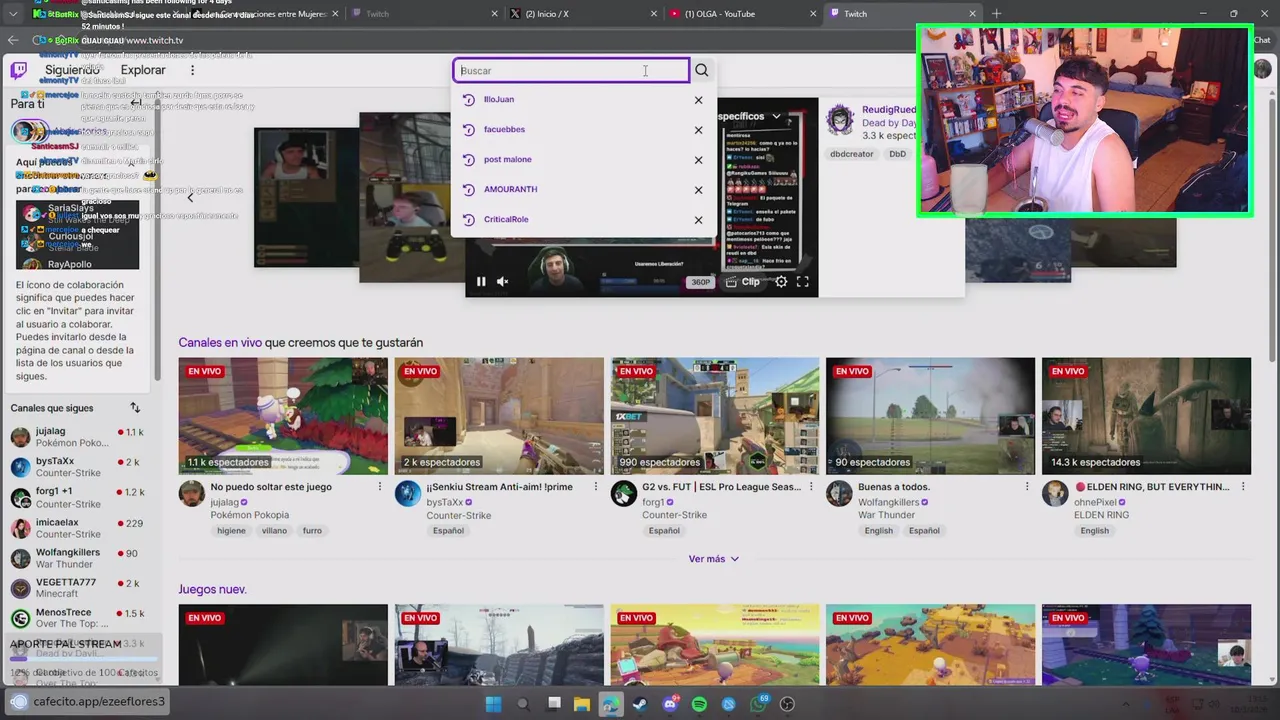Select IlloJuan from recent searches
1280x720 pixels.
click(499, 99)
